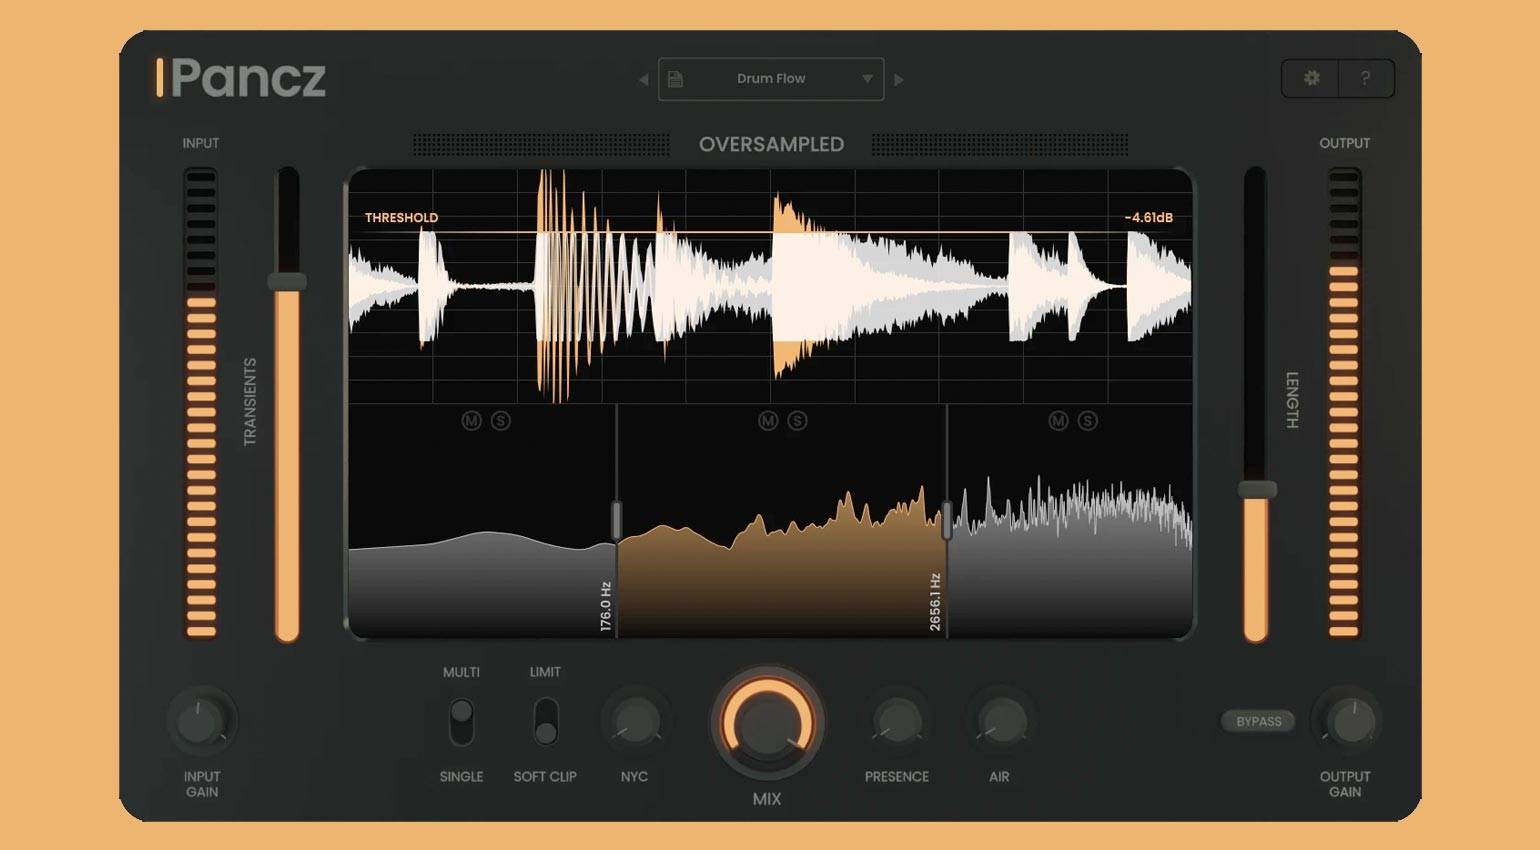Click the Oversampled label
The image size is (1540, 850).
click(771, 144)
